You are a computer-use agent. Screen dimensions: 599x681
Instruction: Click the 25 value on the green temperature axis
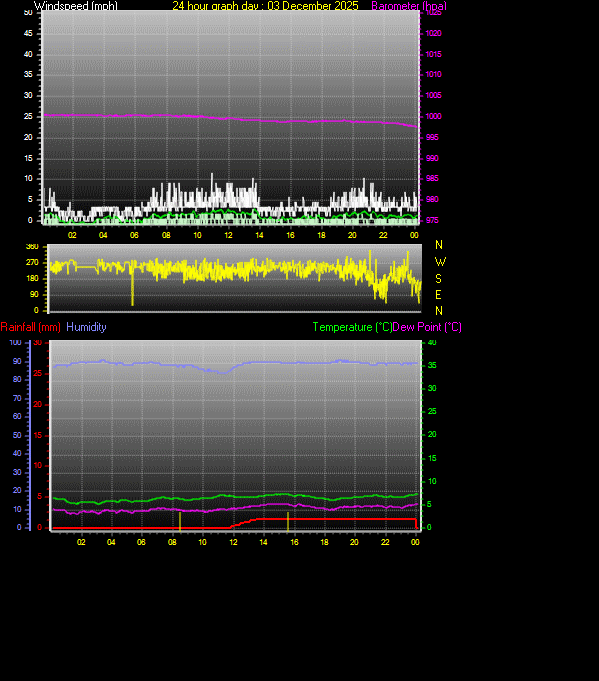point(432,411)
